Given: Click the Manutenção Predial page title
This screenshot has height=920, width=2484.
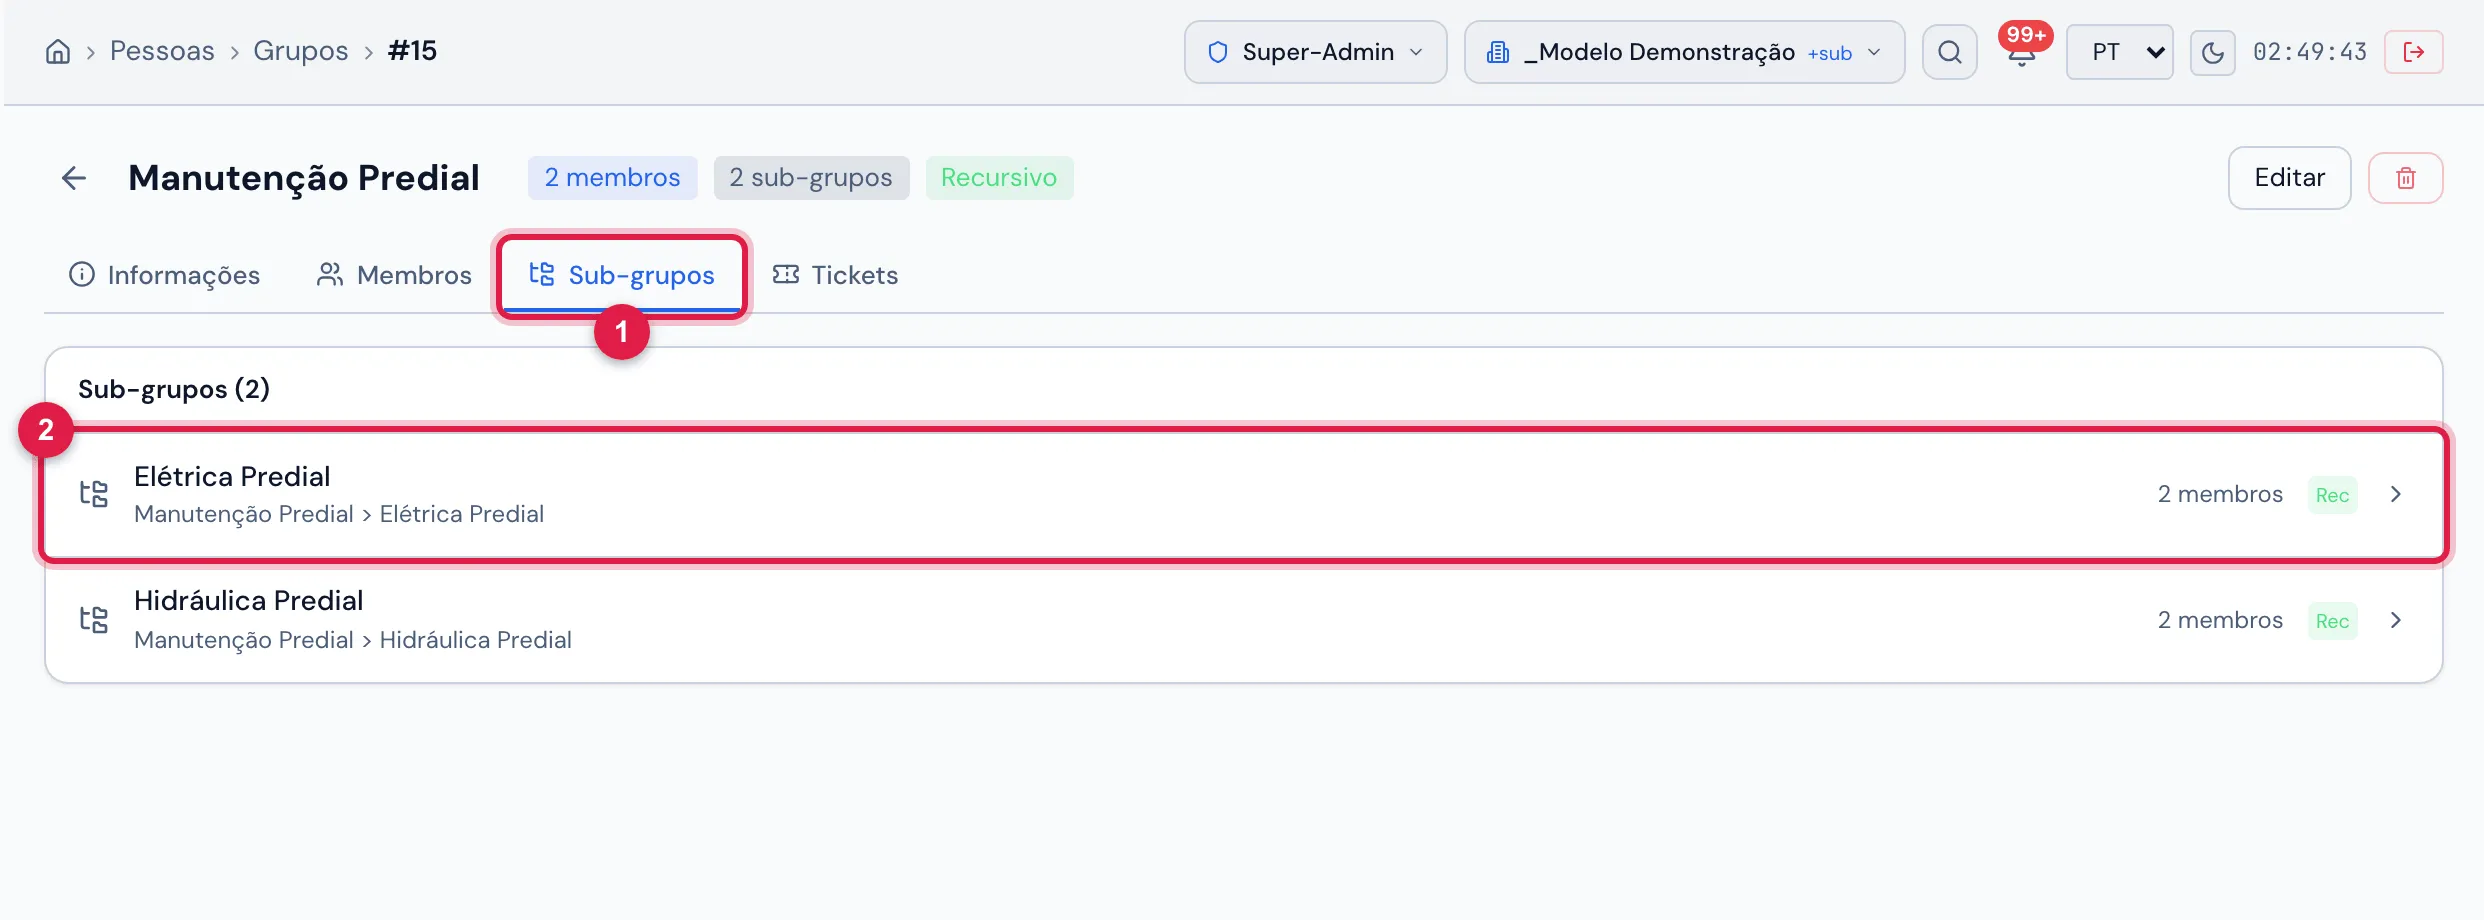Looking at the screenshot, I should [x=304, y=178].
